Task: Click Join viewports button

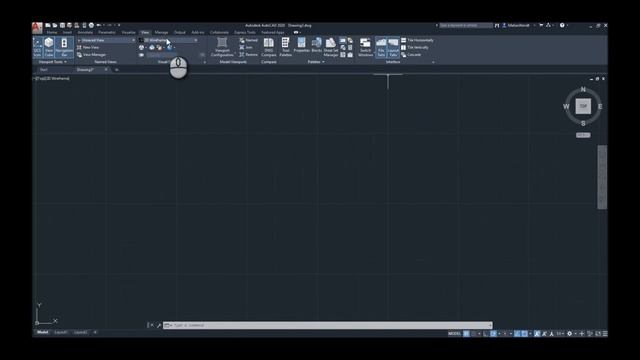Action: pos(246,47)
